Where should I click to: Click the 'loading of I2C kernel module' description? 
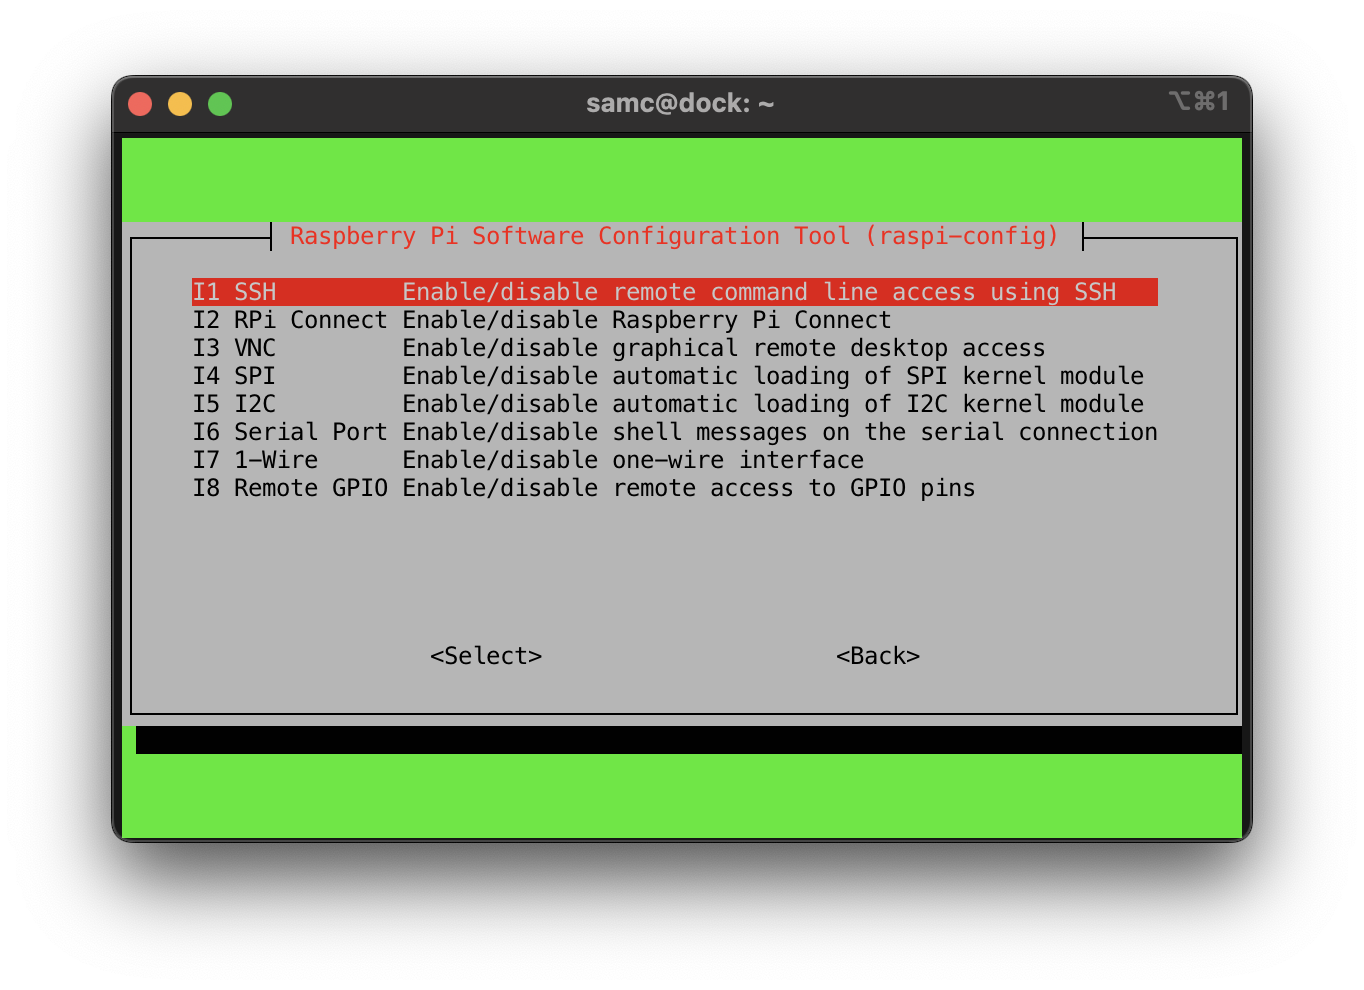[x=949, y=404]
